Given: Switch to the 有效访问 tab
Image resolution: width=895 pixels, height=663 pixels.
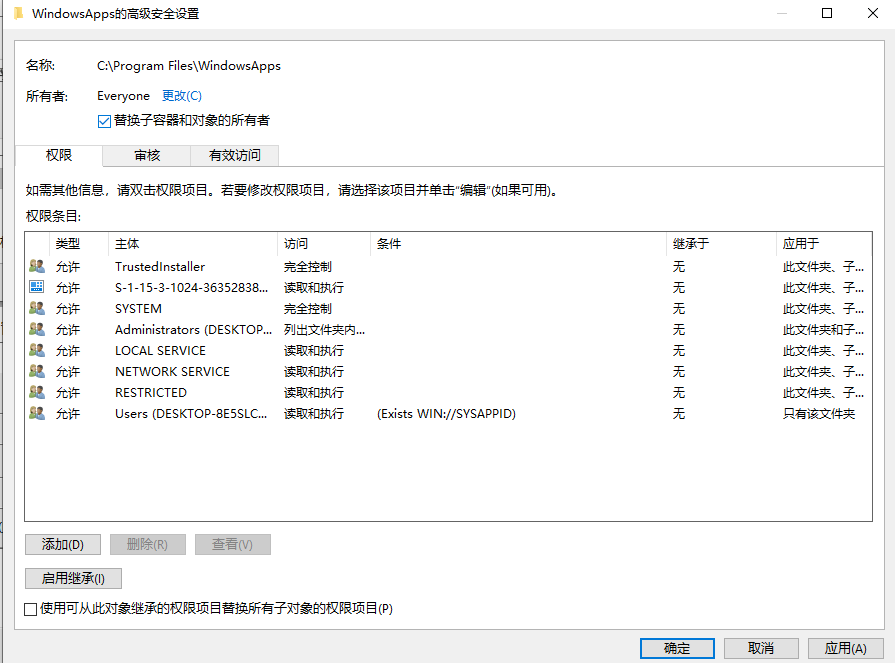Looking at the screenshot, I should click(235, 155).
